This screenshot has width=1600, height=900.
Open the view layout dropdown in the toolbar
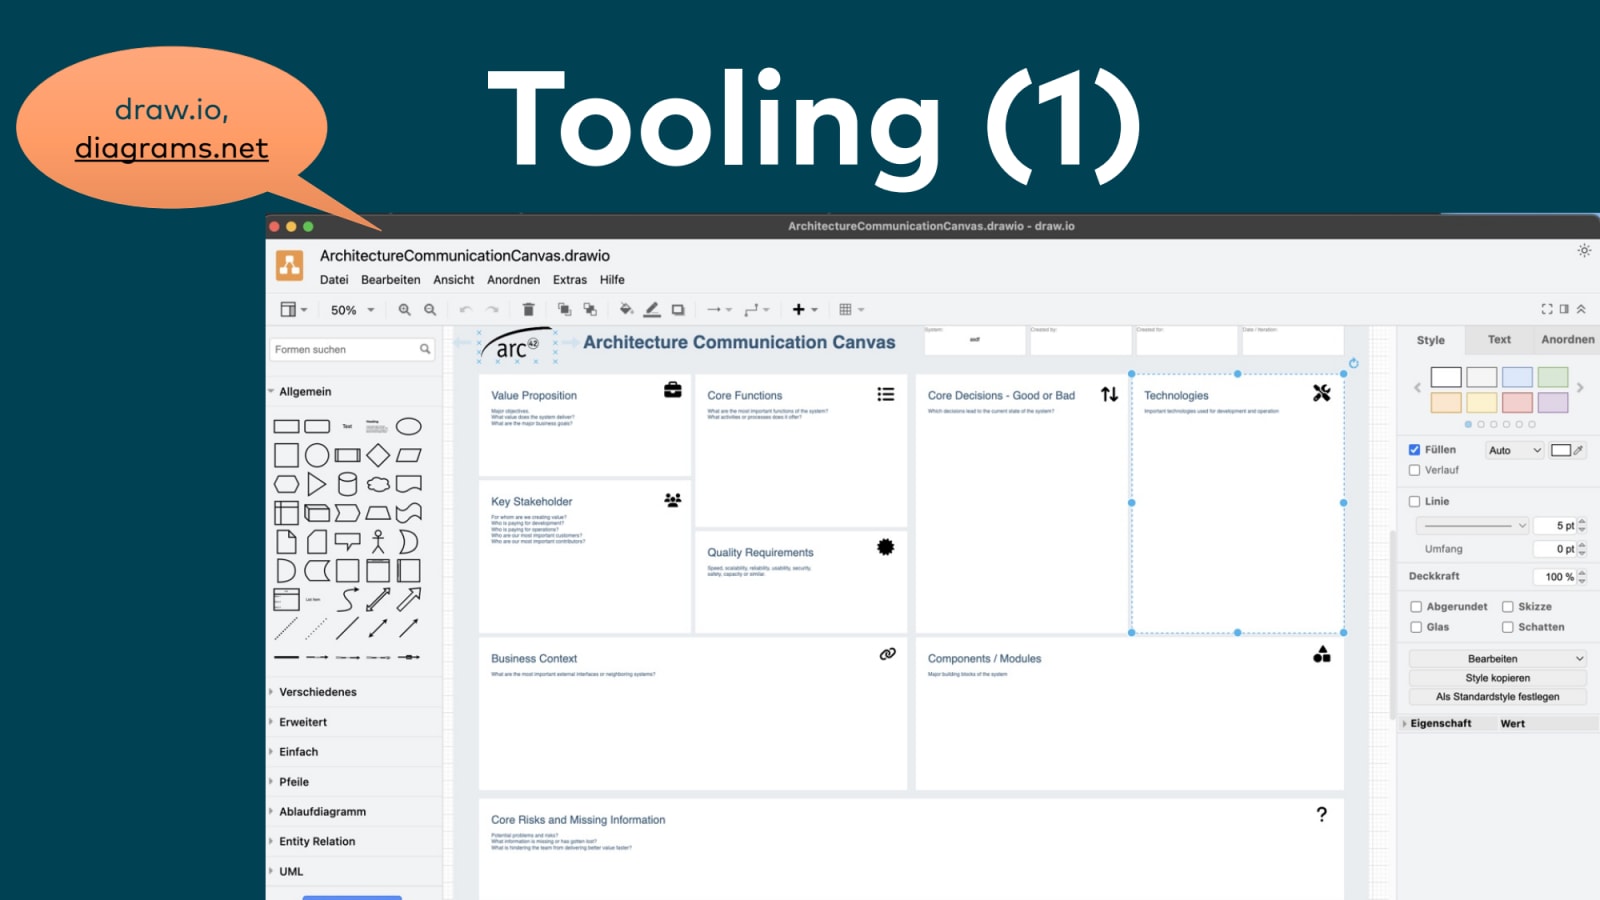coord(293,310)
